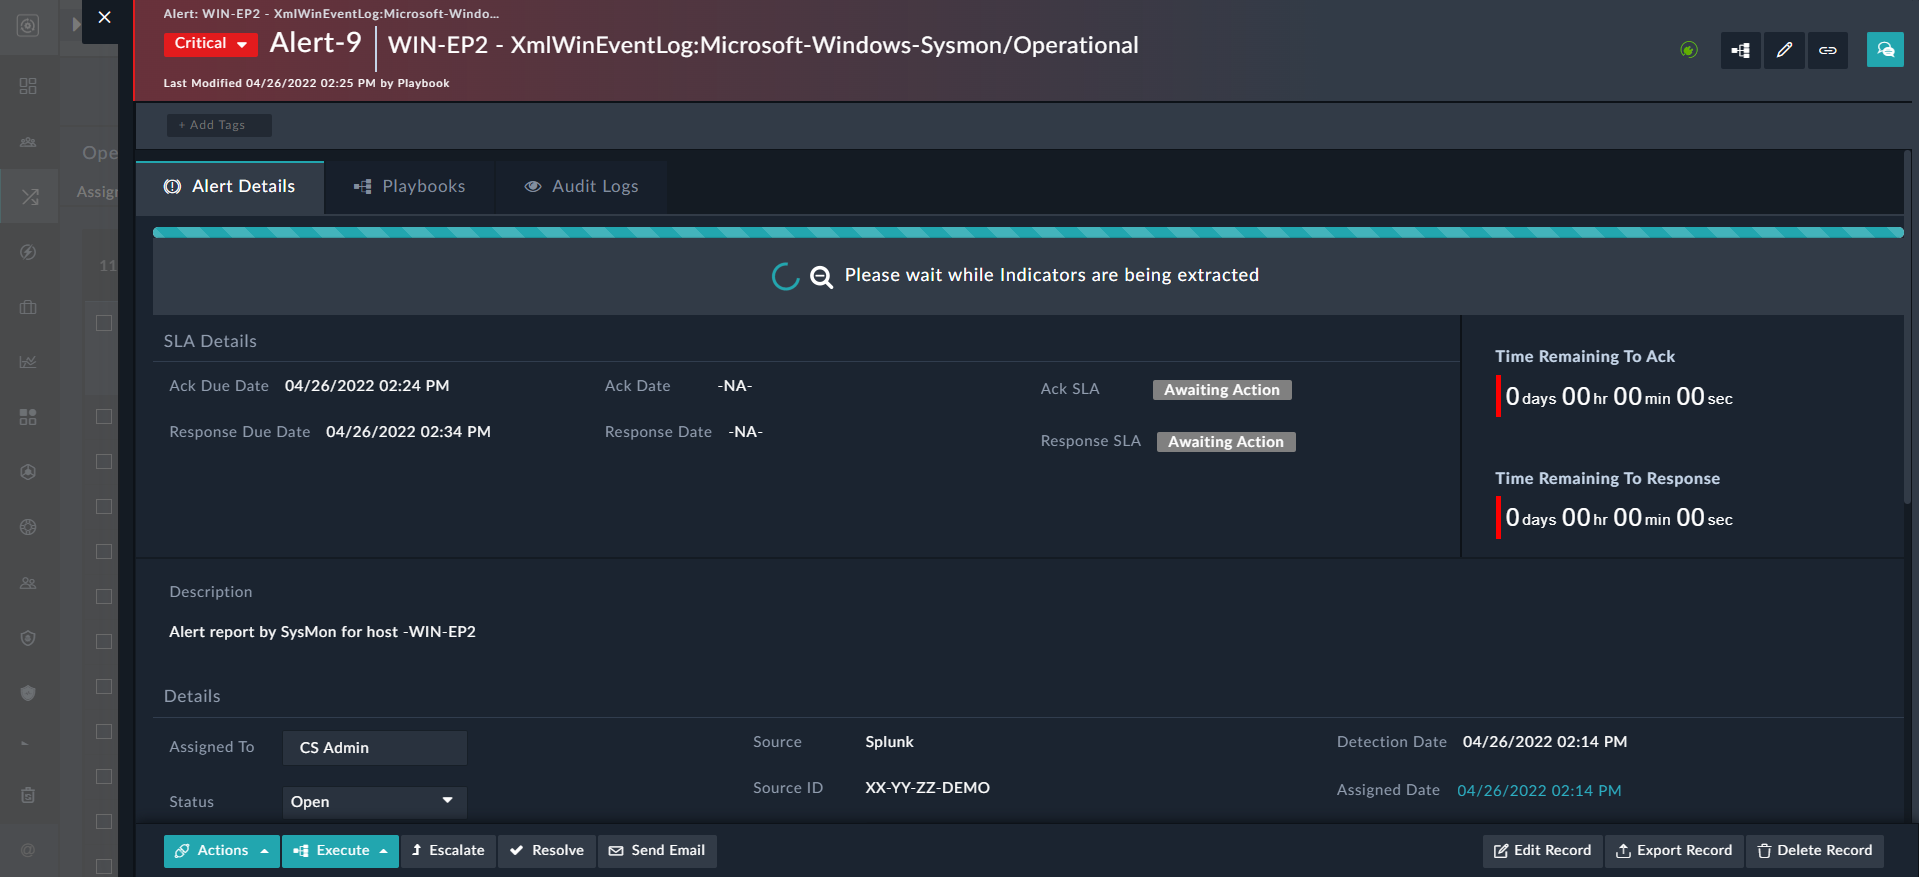The height and width of the screenshot is (877, 1919).
Task: Click the magnifier icon beside extraction message
Action: [x=821, y=277]
